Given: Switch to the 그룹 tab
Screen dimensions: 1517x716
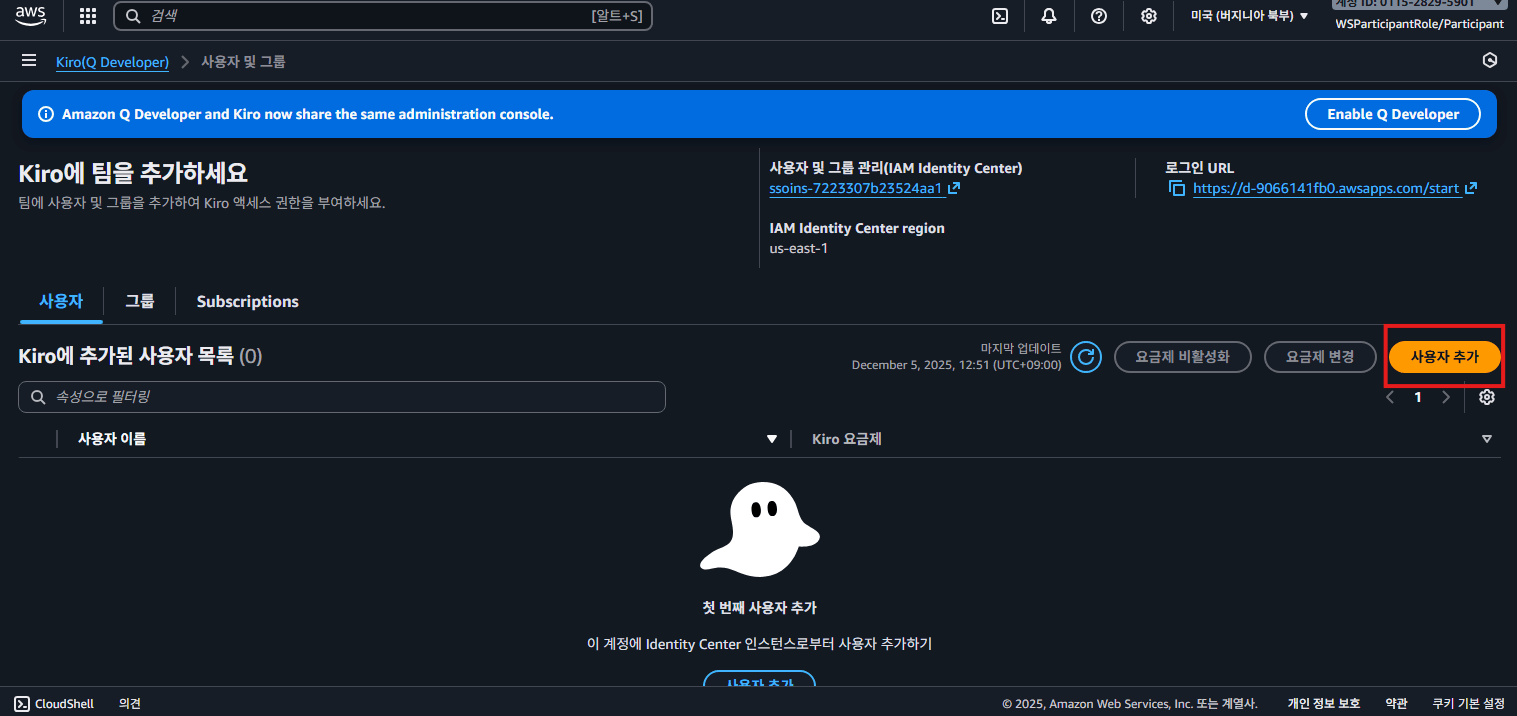Looking at the screenshot, I should click(140, 301).
